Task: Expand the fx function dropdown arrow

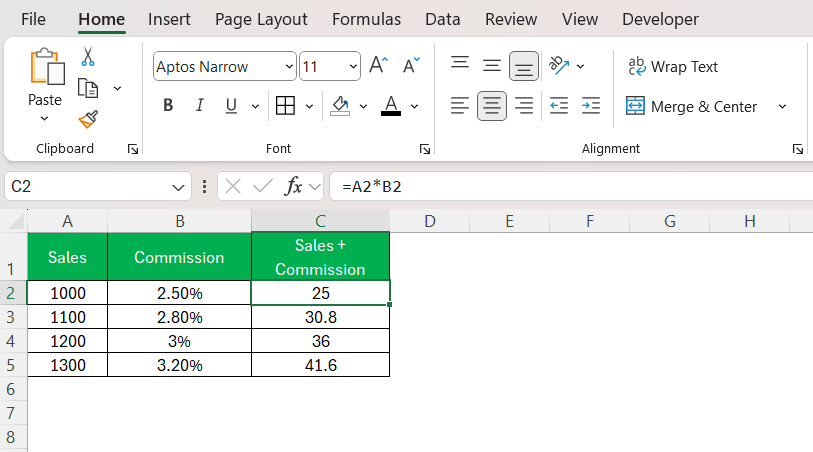Action: coord(315,187)
